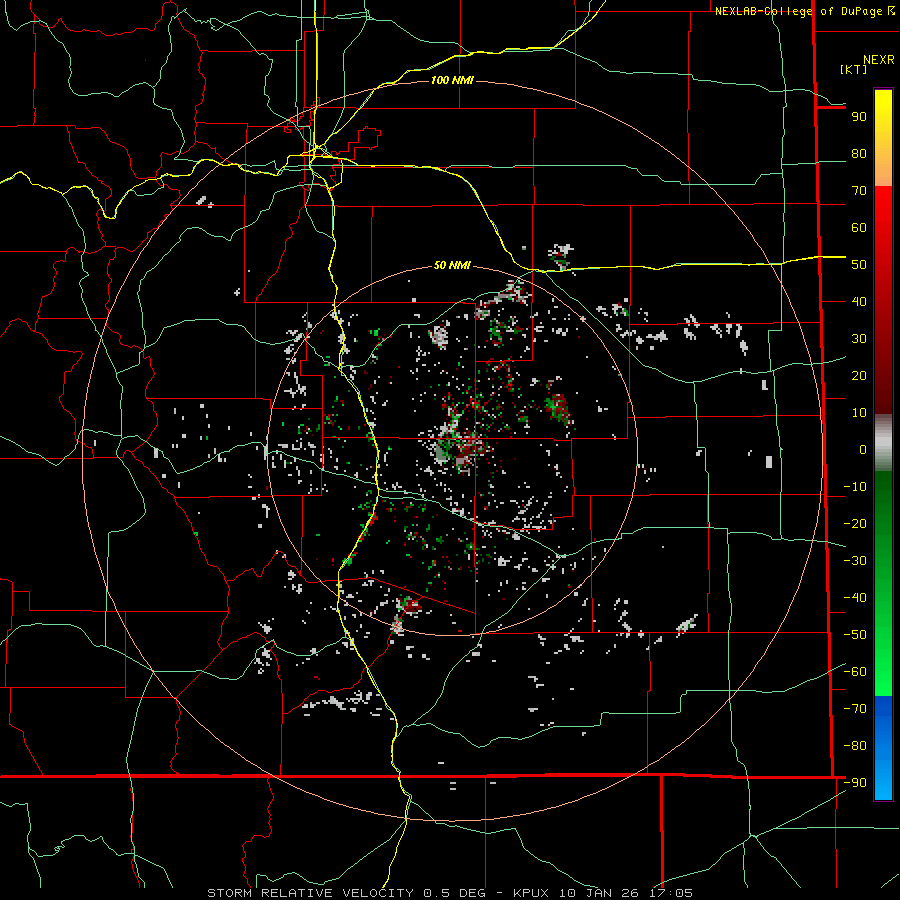900x900 pixels.
Task: Click the STORM RELATIVE VELOCITY 0.5 DEG caption
Action: pos(346,893)
